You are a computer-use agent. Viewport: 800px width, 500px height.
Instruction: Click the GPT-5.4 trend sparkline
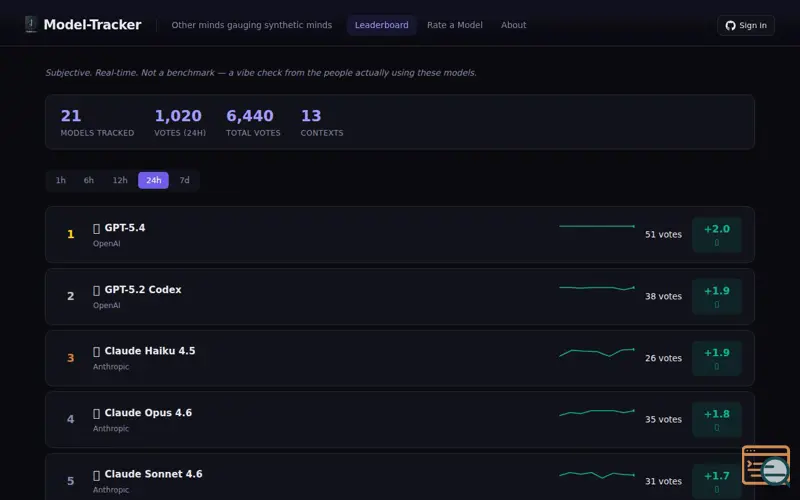597,226
